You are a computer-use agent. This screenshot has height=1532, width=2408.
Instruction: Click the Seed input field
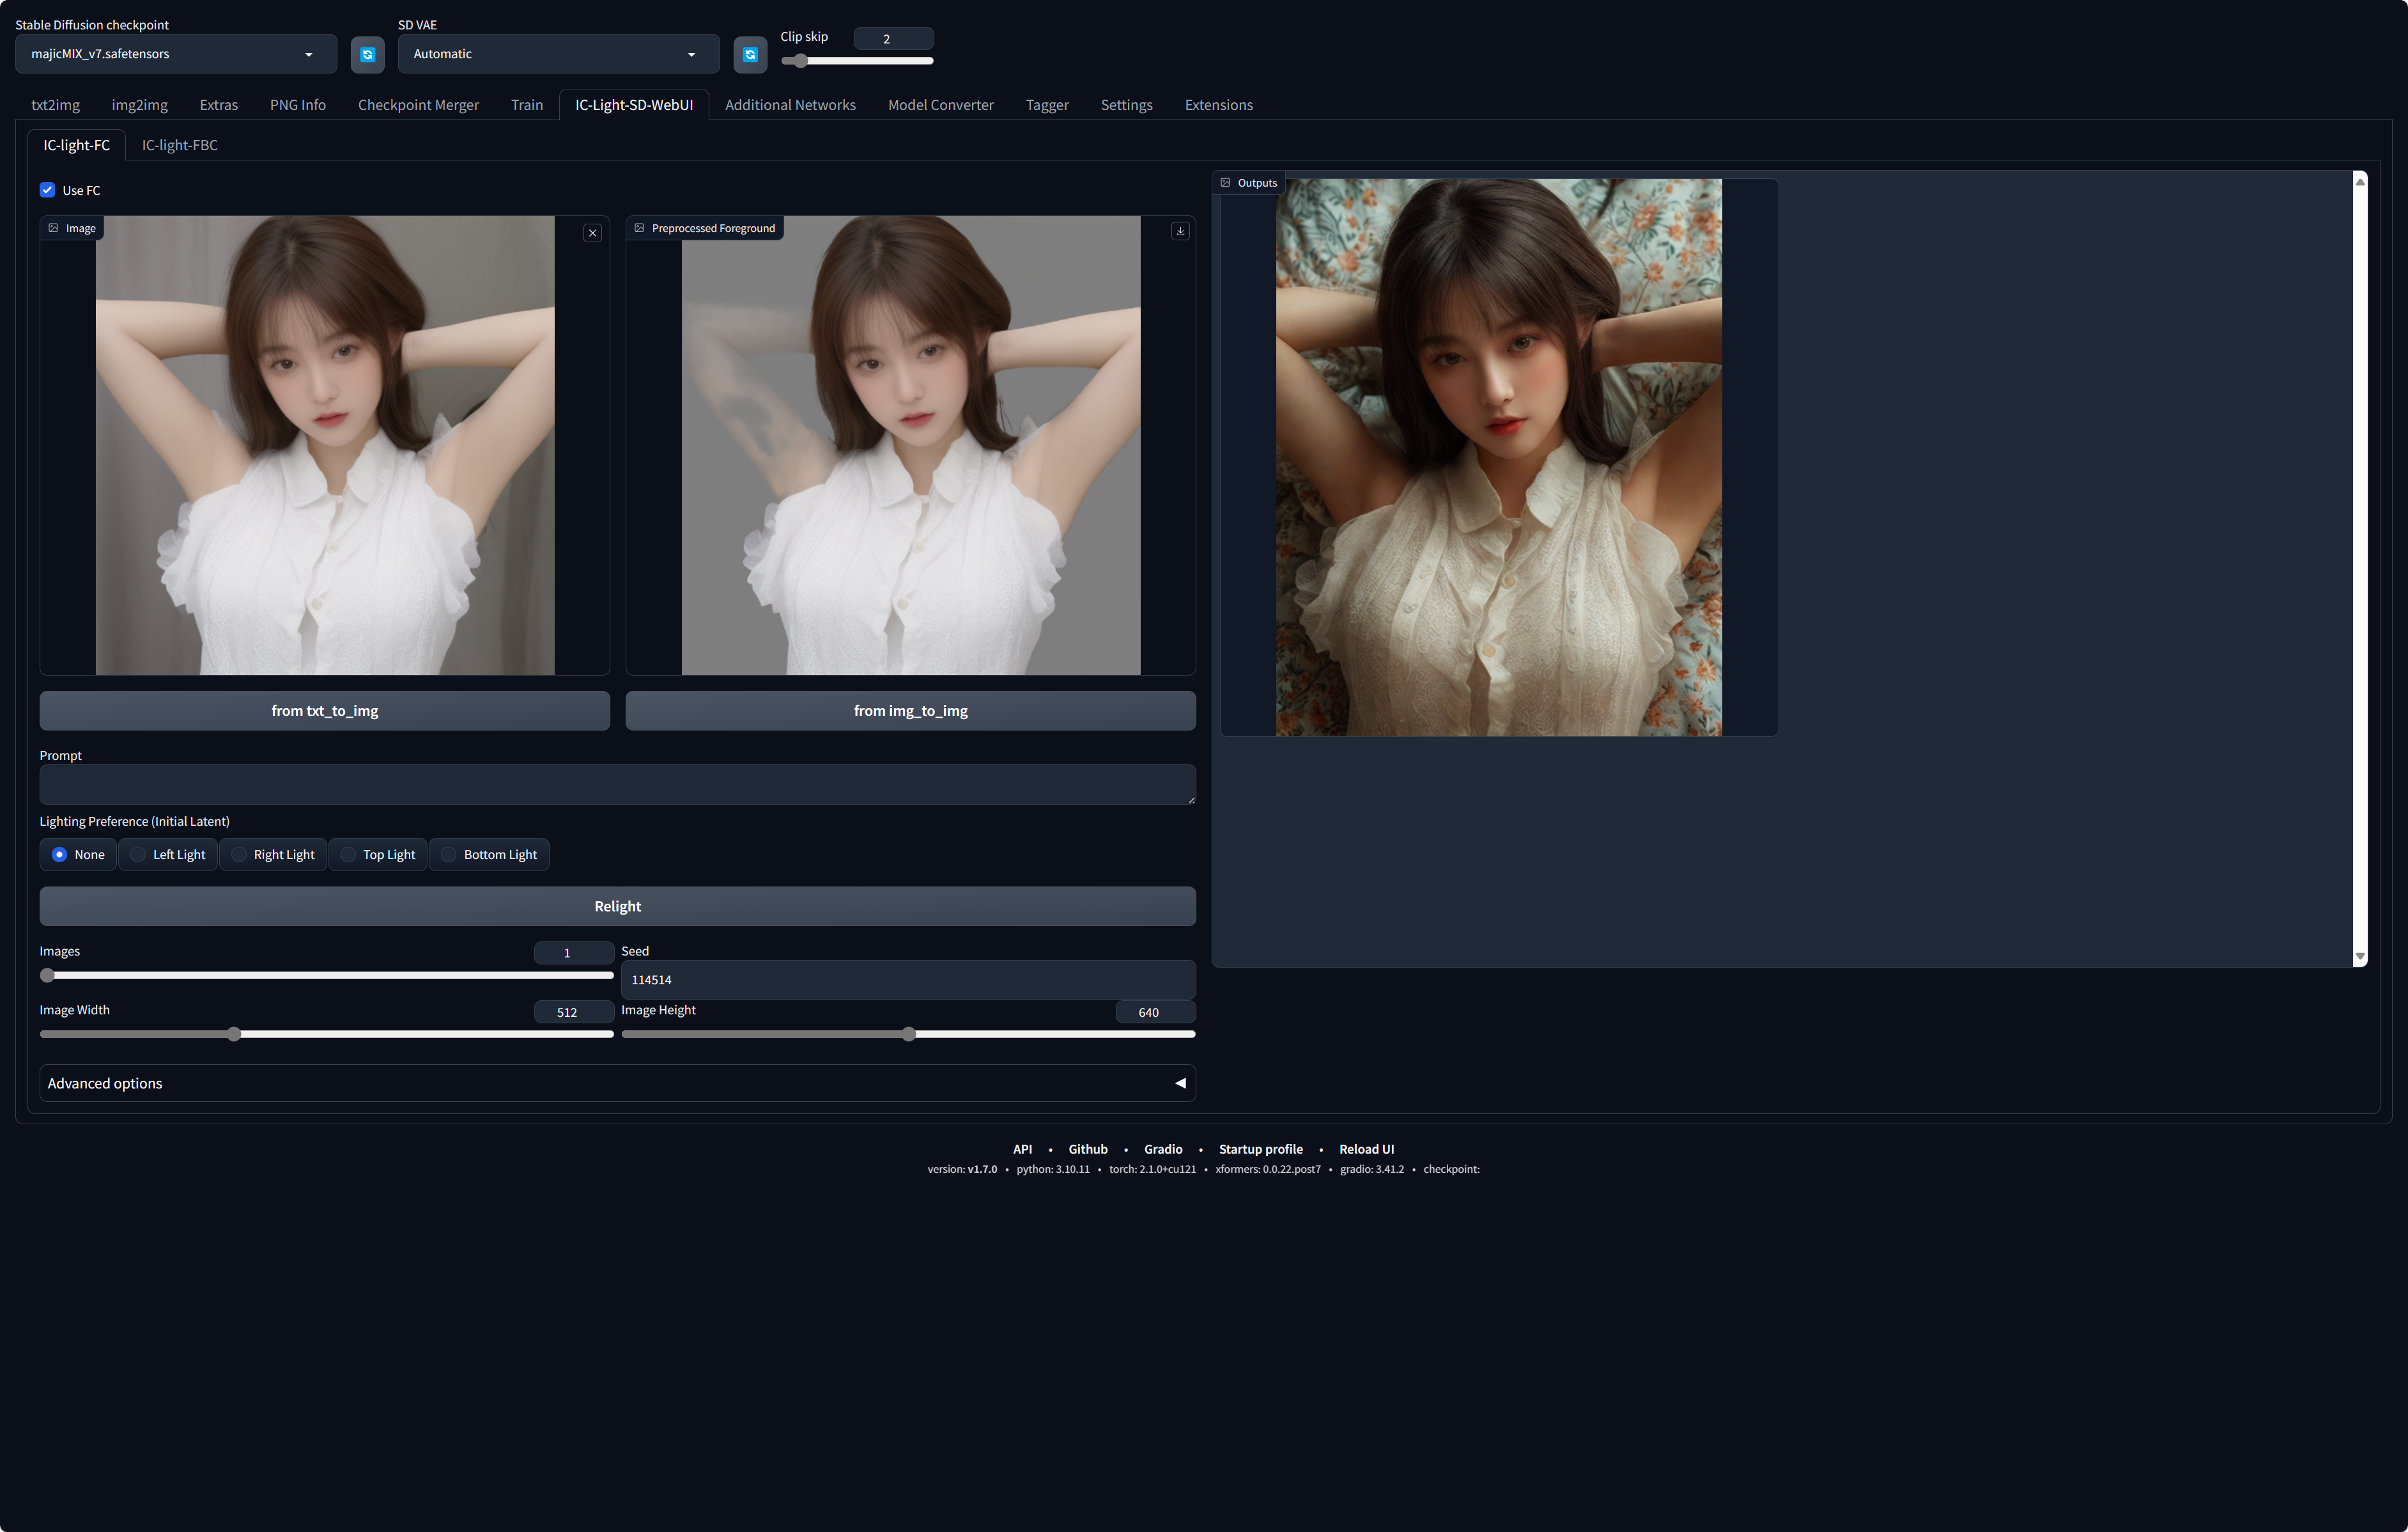tap(908, 980)
